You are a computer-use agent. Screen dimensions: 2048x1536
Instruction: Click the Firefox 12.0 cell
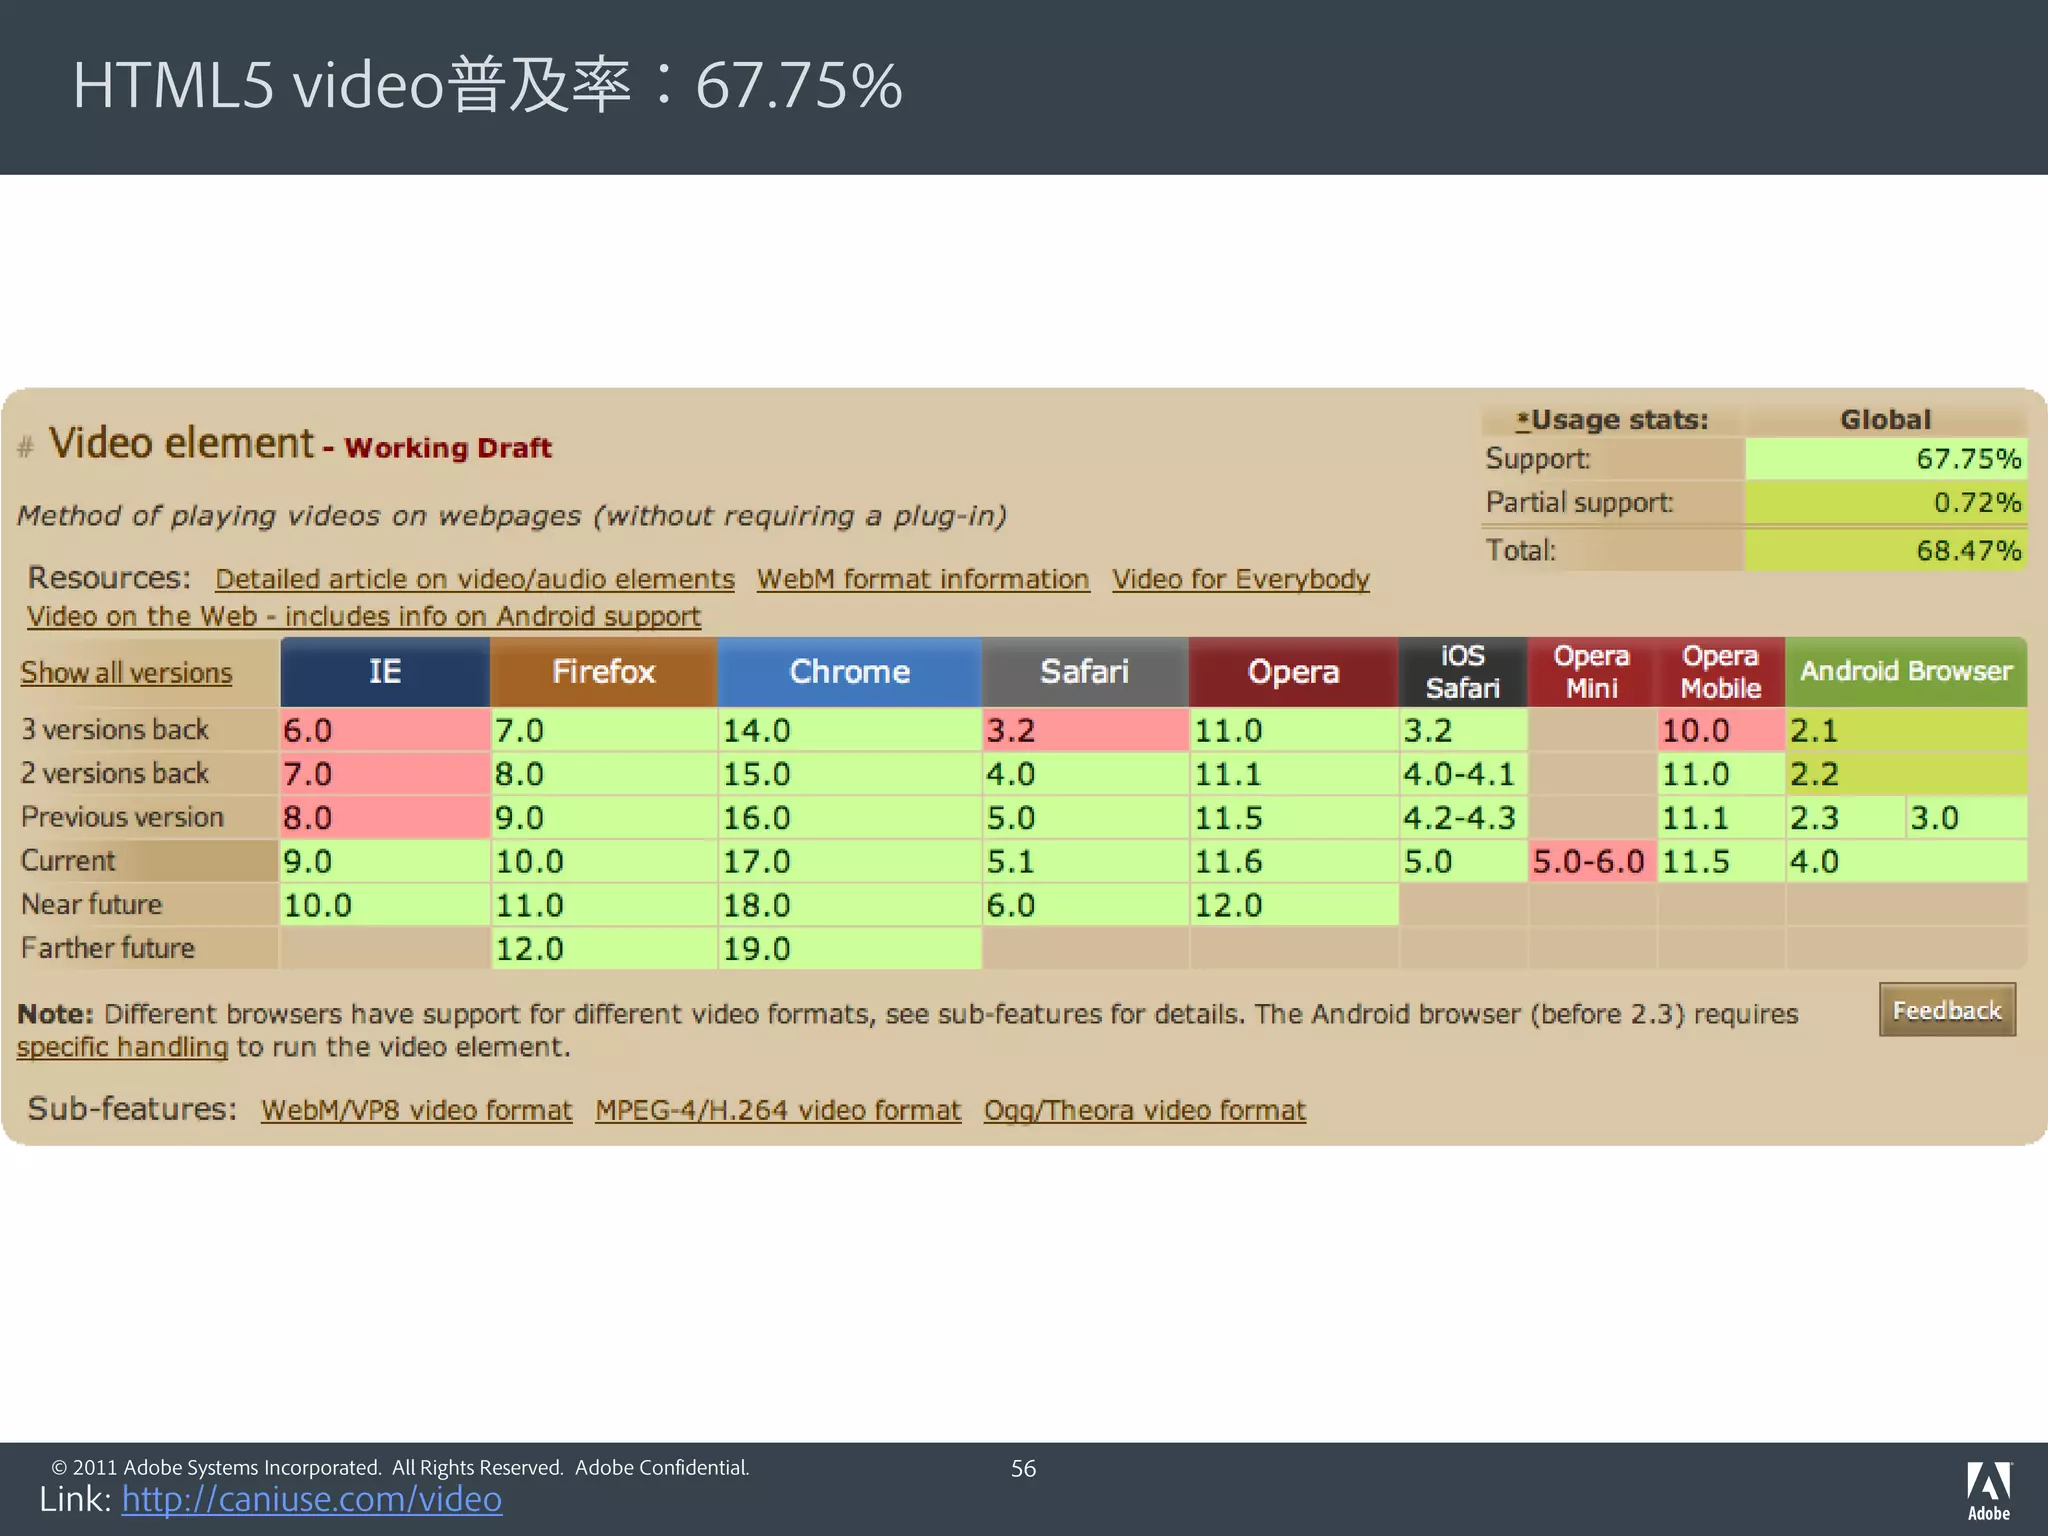(x=604, y=948)
